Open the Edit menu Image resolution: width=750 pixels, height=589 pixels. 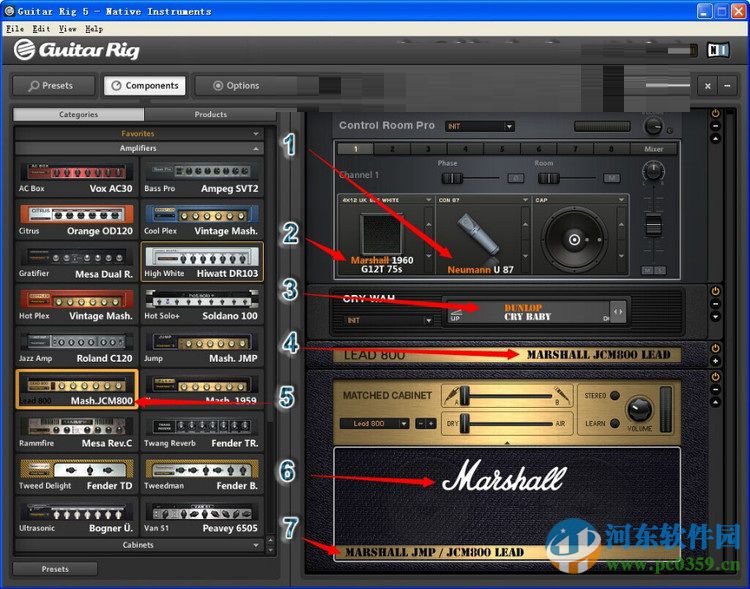(41, 29)
